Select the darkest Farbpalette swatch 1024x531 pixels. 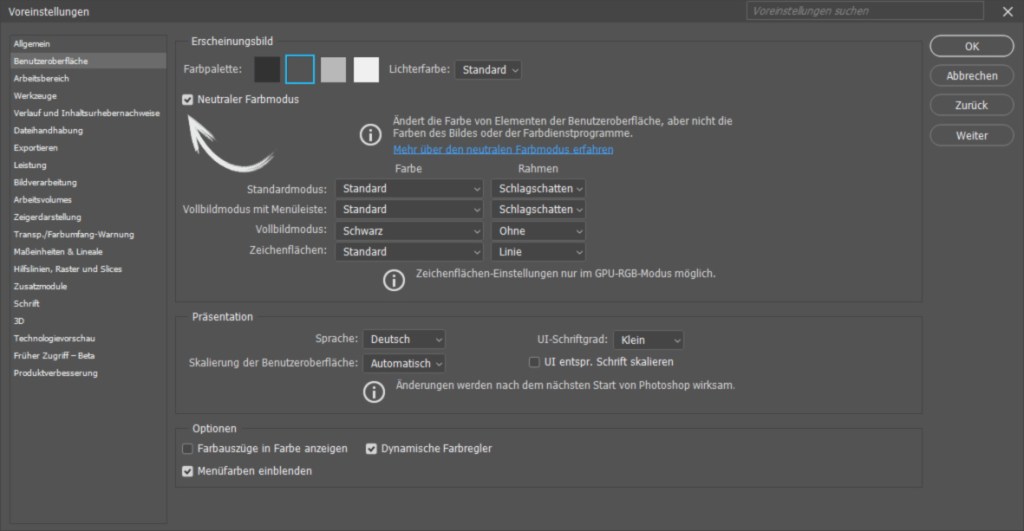coord(267,70)
